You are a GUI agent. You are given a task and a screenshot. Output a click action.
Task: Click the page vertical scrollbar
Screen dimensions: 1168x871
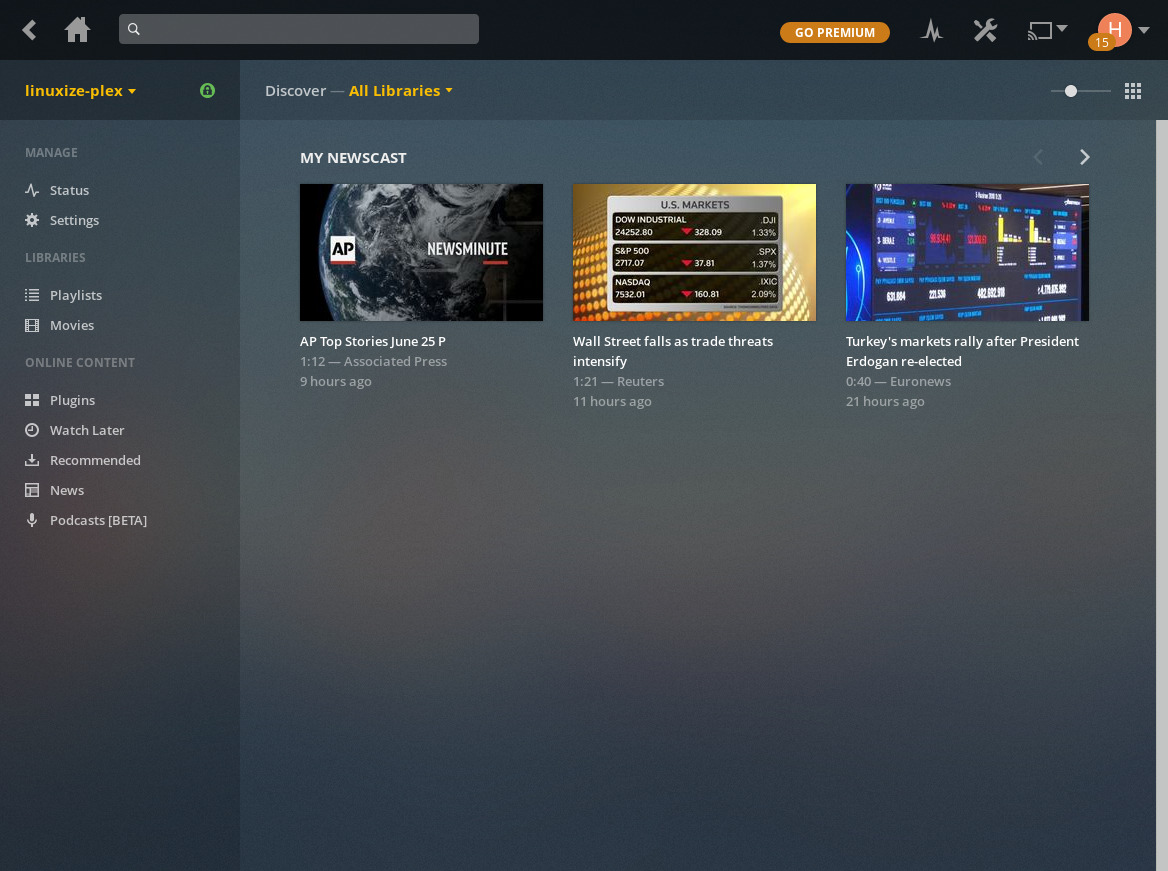[x=1161, y=495]
